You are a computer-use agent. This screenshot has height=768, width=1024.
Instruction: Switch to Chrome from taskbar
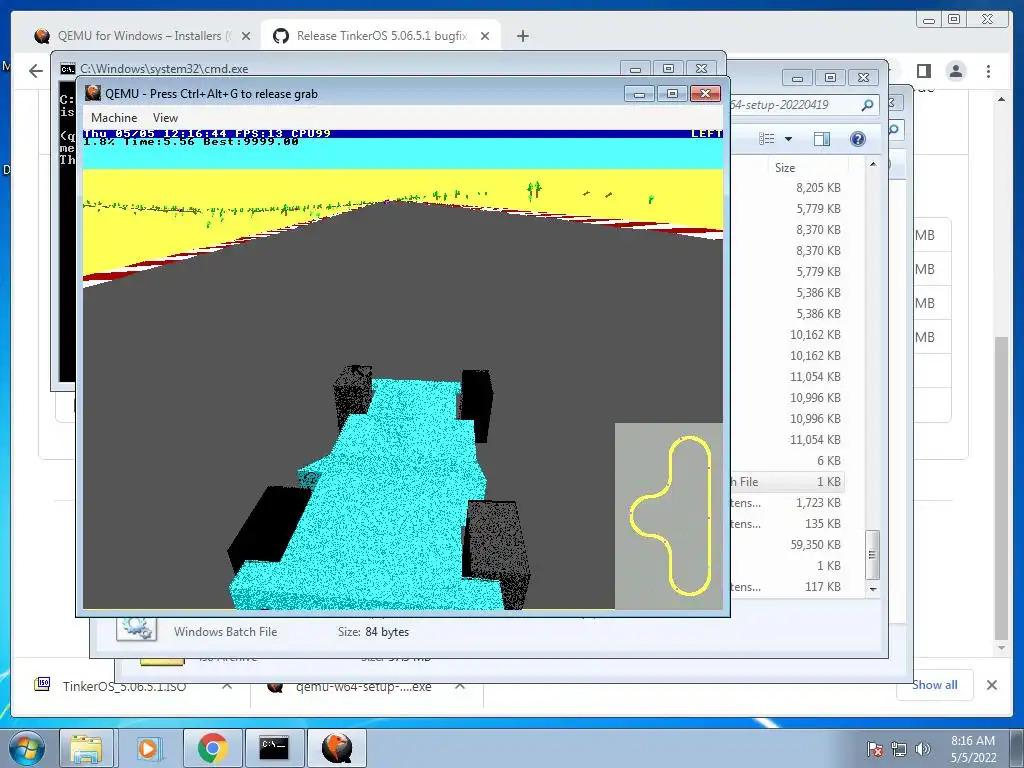(212, 748)
